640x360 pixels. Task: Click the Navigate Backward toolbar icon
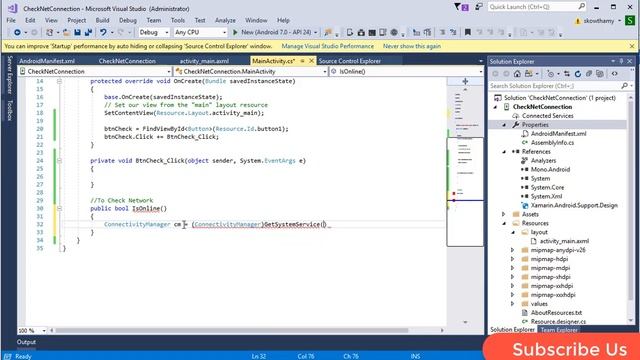click(x=17, y=32)
